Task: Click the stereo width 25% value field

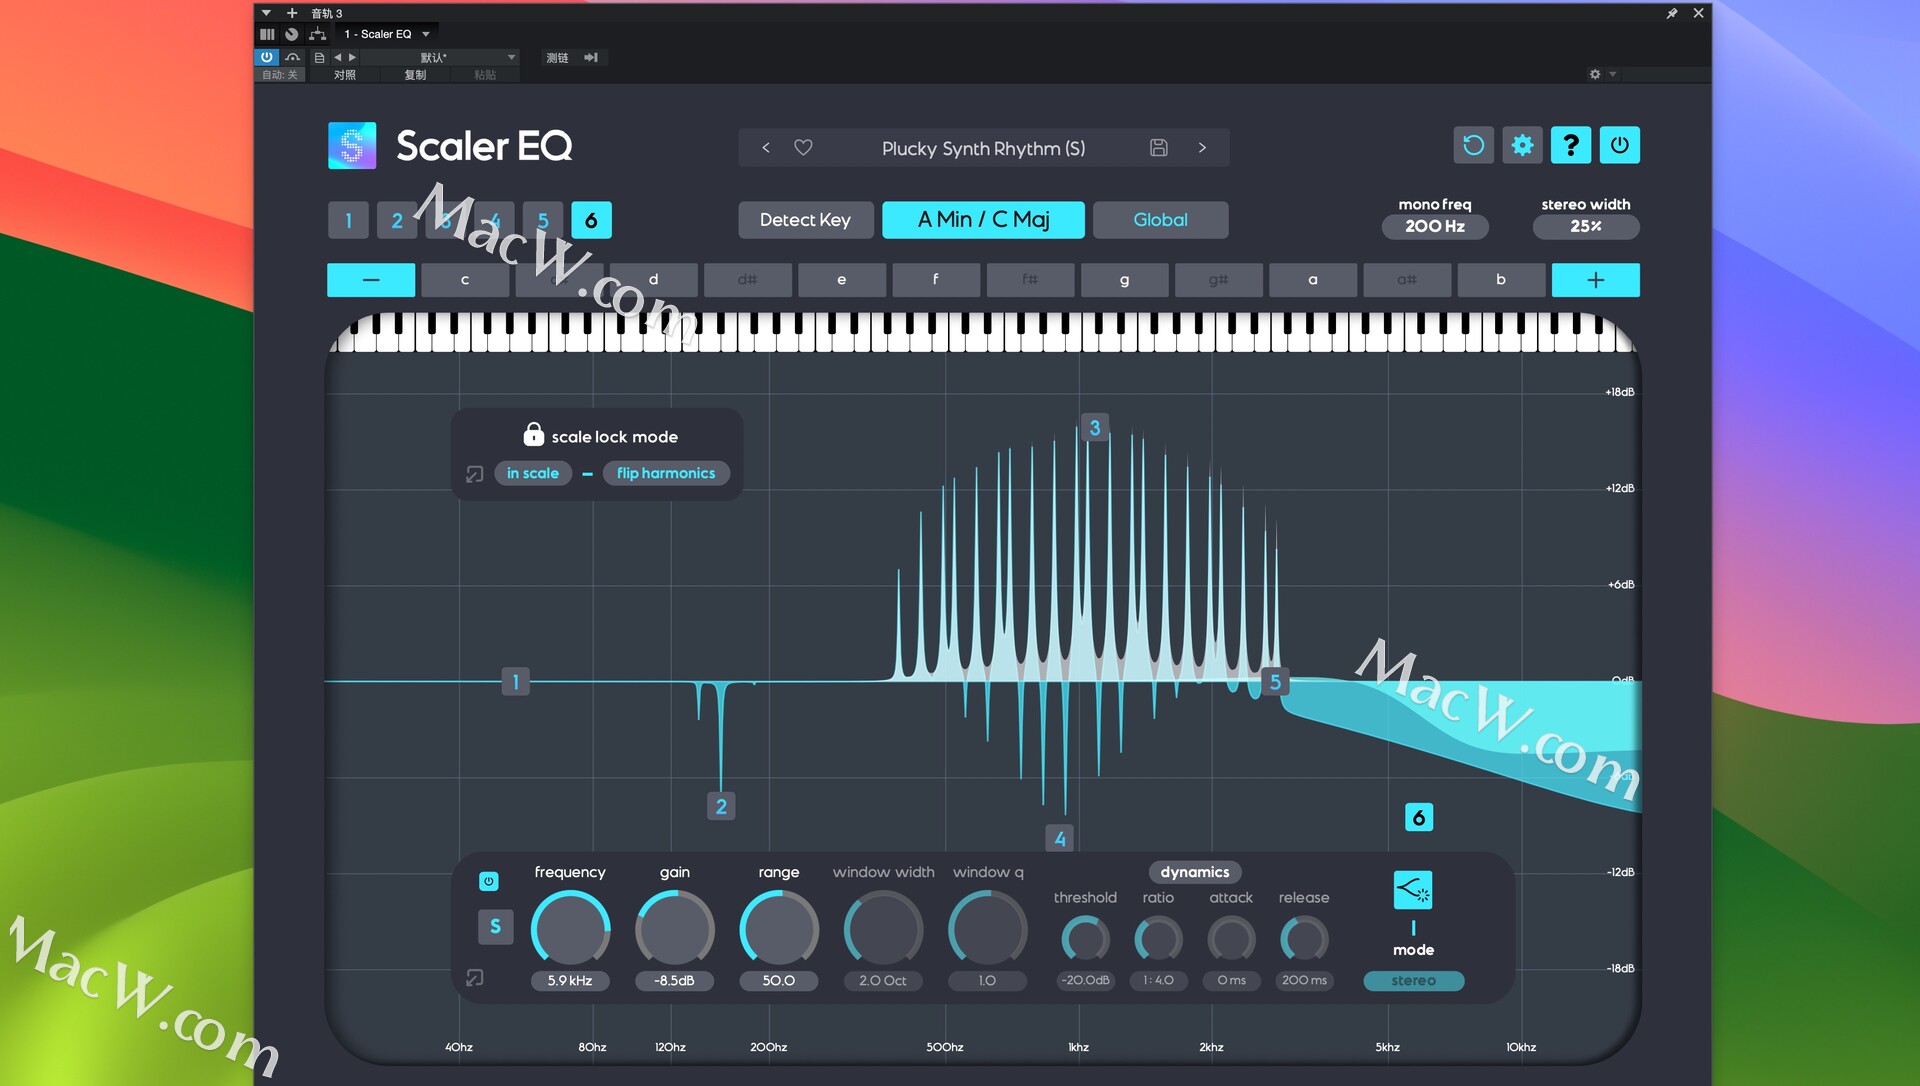Action: coord(1585,226)
